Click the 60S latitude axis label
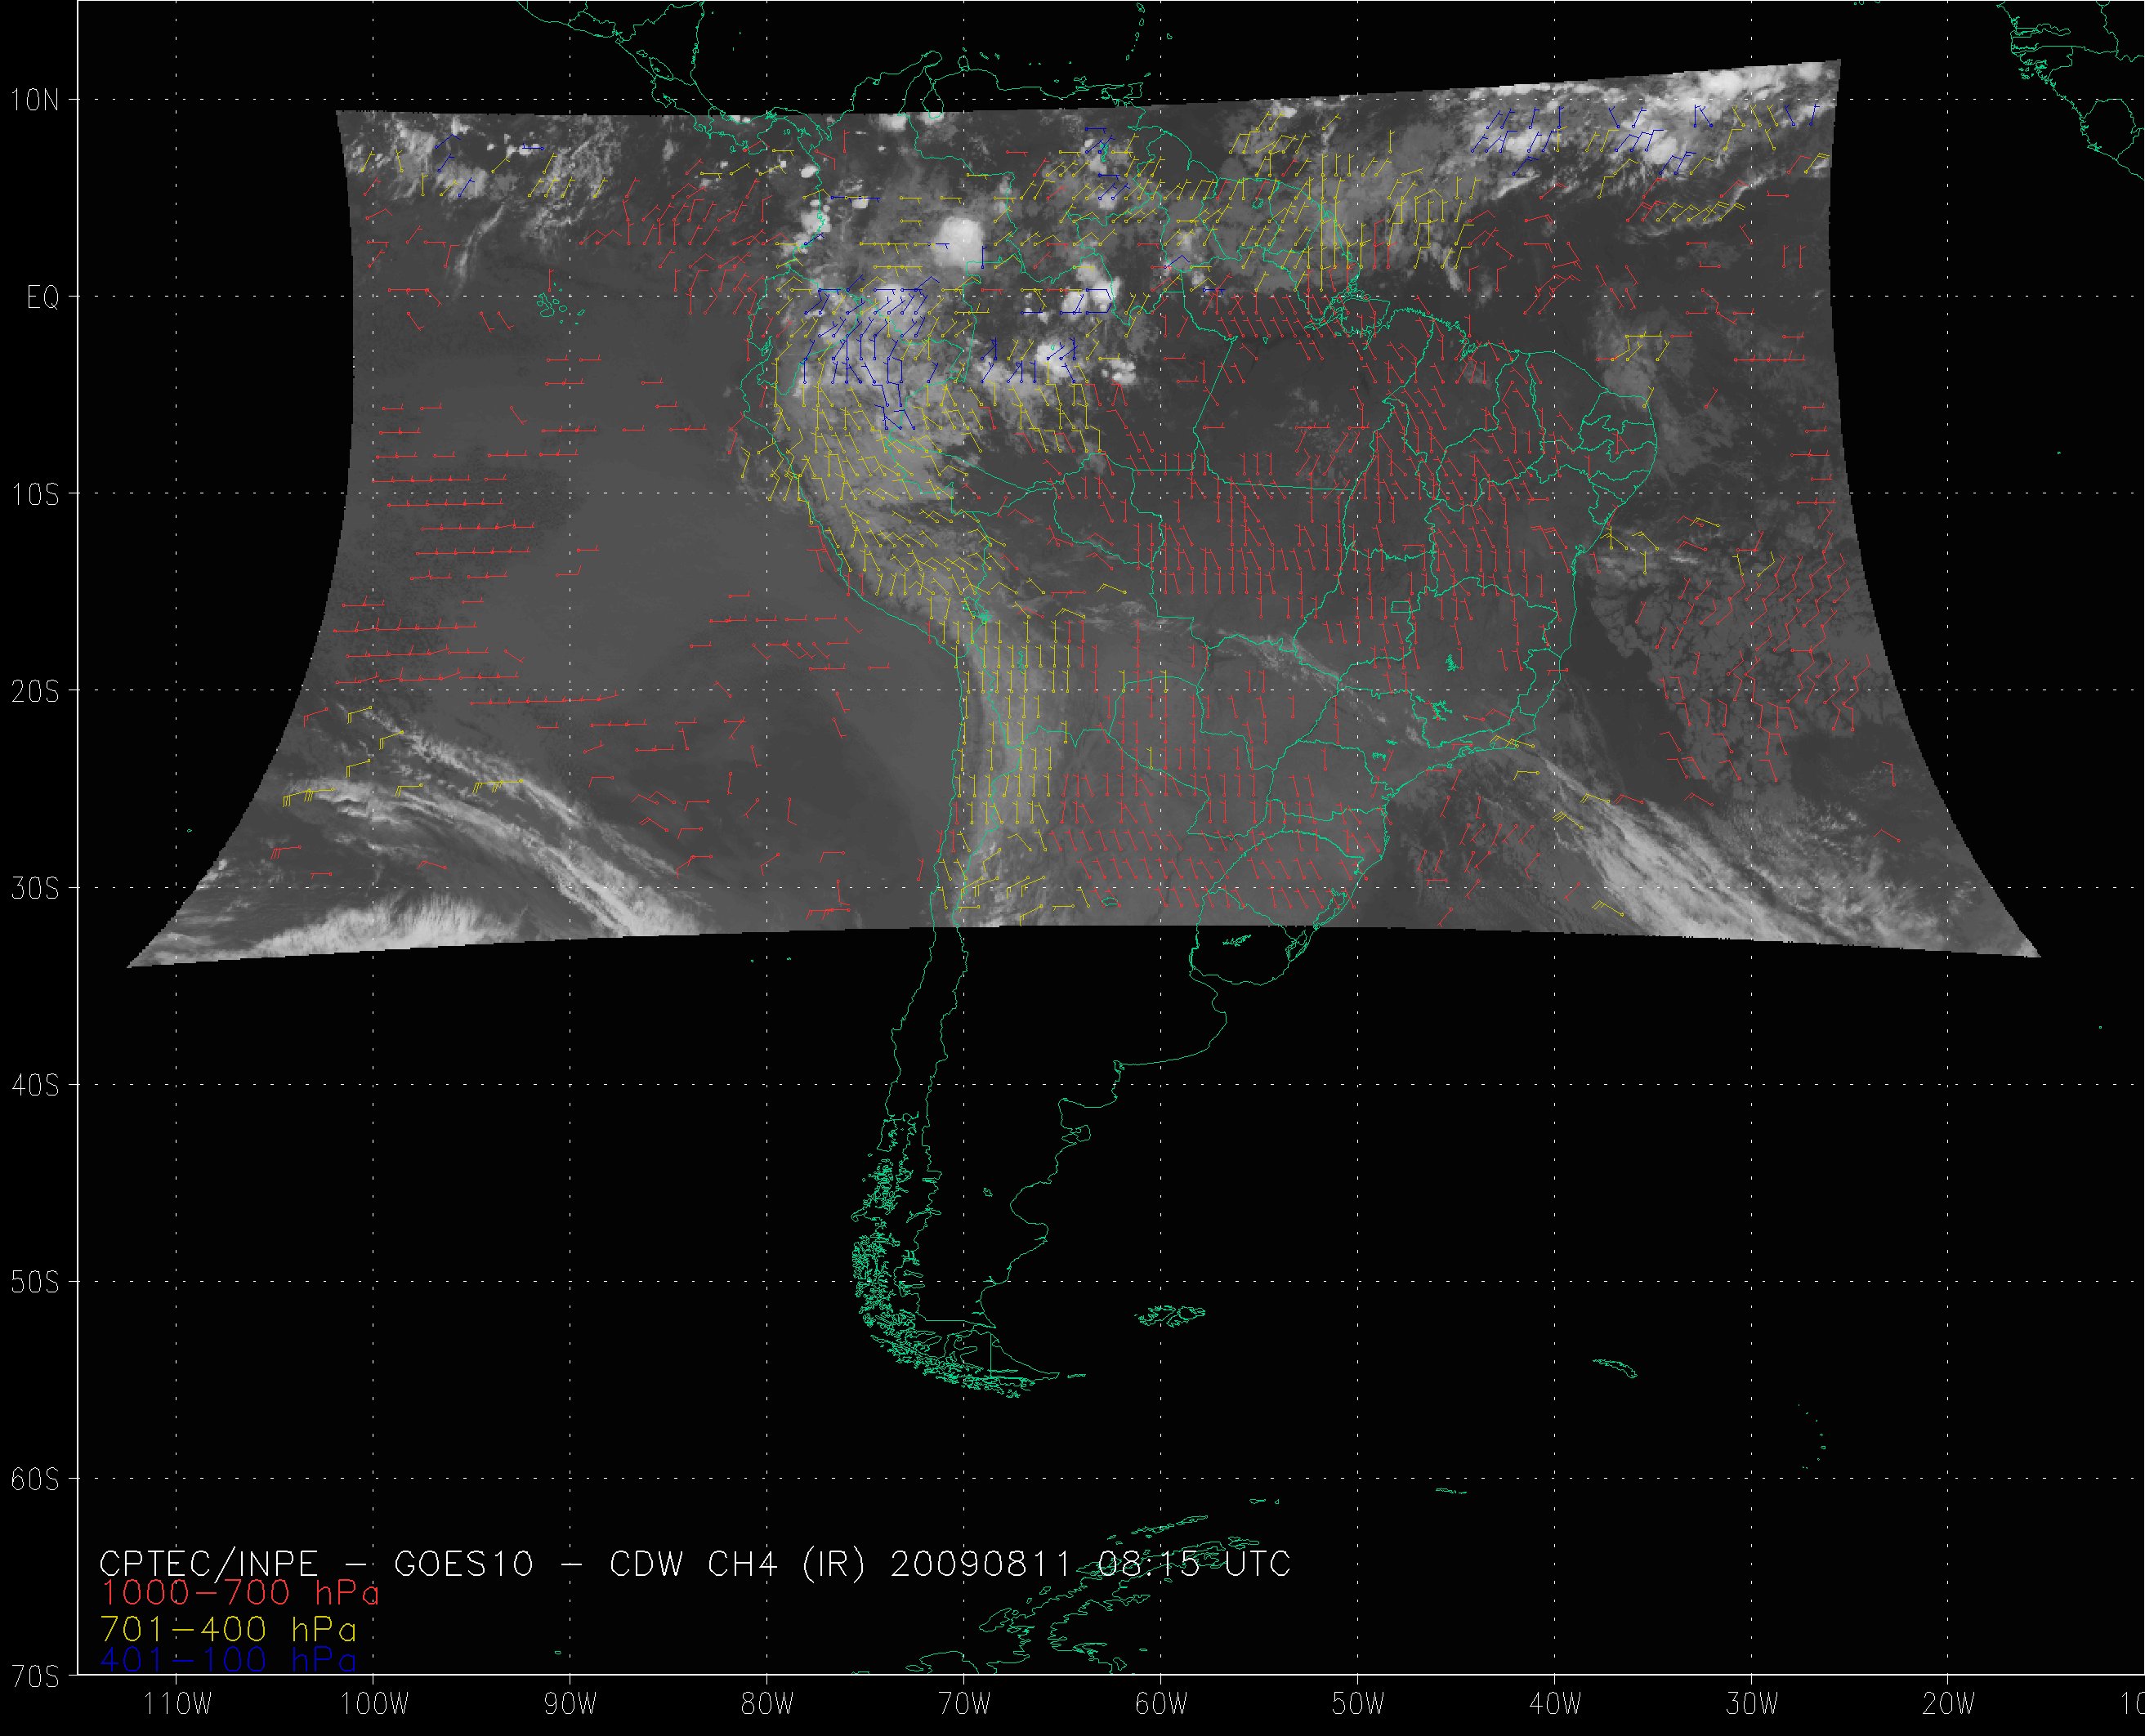The image size is (2145, 1736). point(35,1479)
